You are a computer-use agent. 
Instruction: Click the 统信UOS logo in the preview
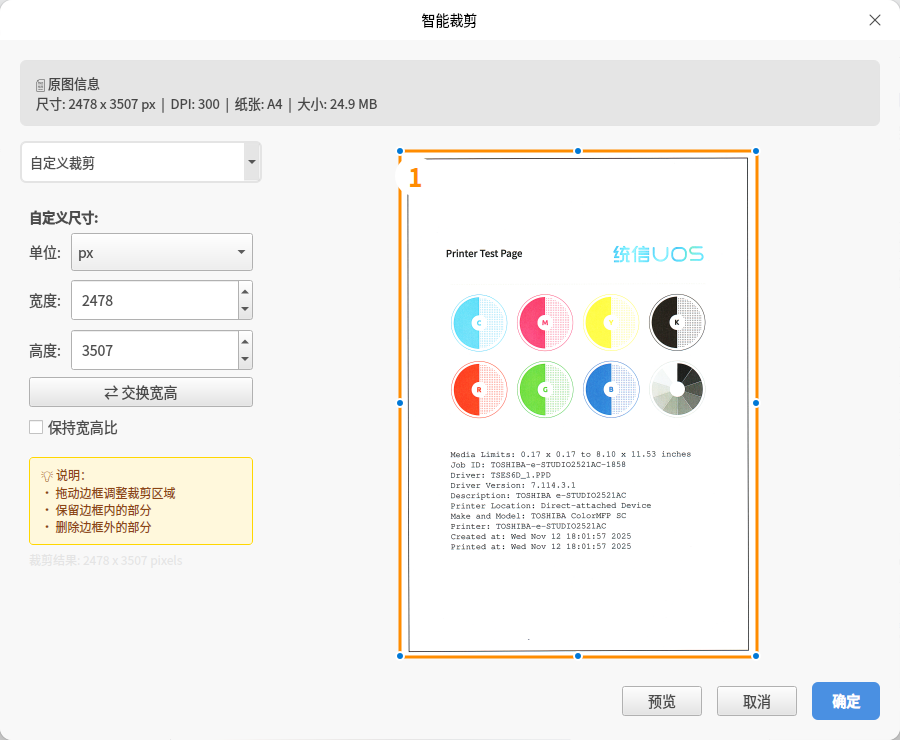658,254
